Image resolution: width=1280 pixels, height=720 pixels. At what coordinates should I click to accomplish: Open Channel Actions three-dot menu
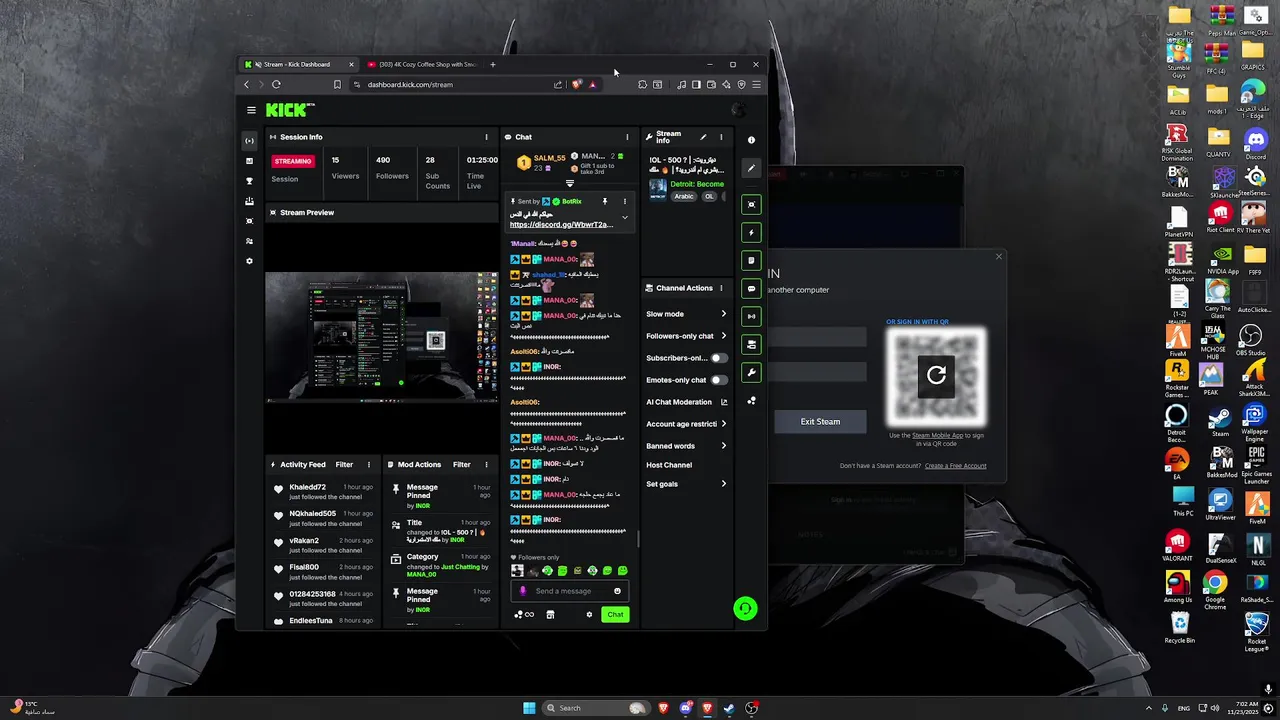tap(721, 288)
